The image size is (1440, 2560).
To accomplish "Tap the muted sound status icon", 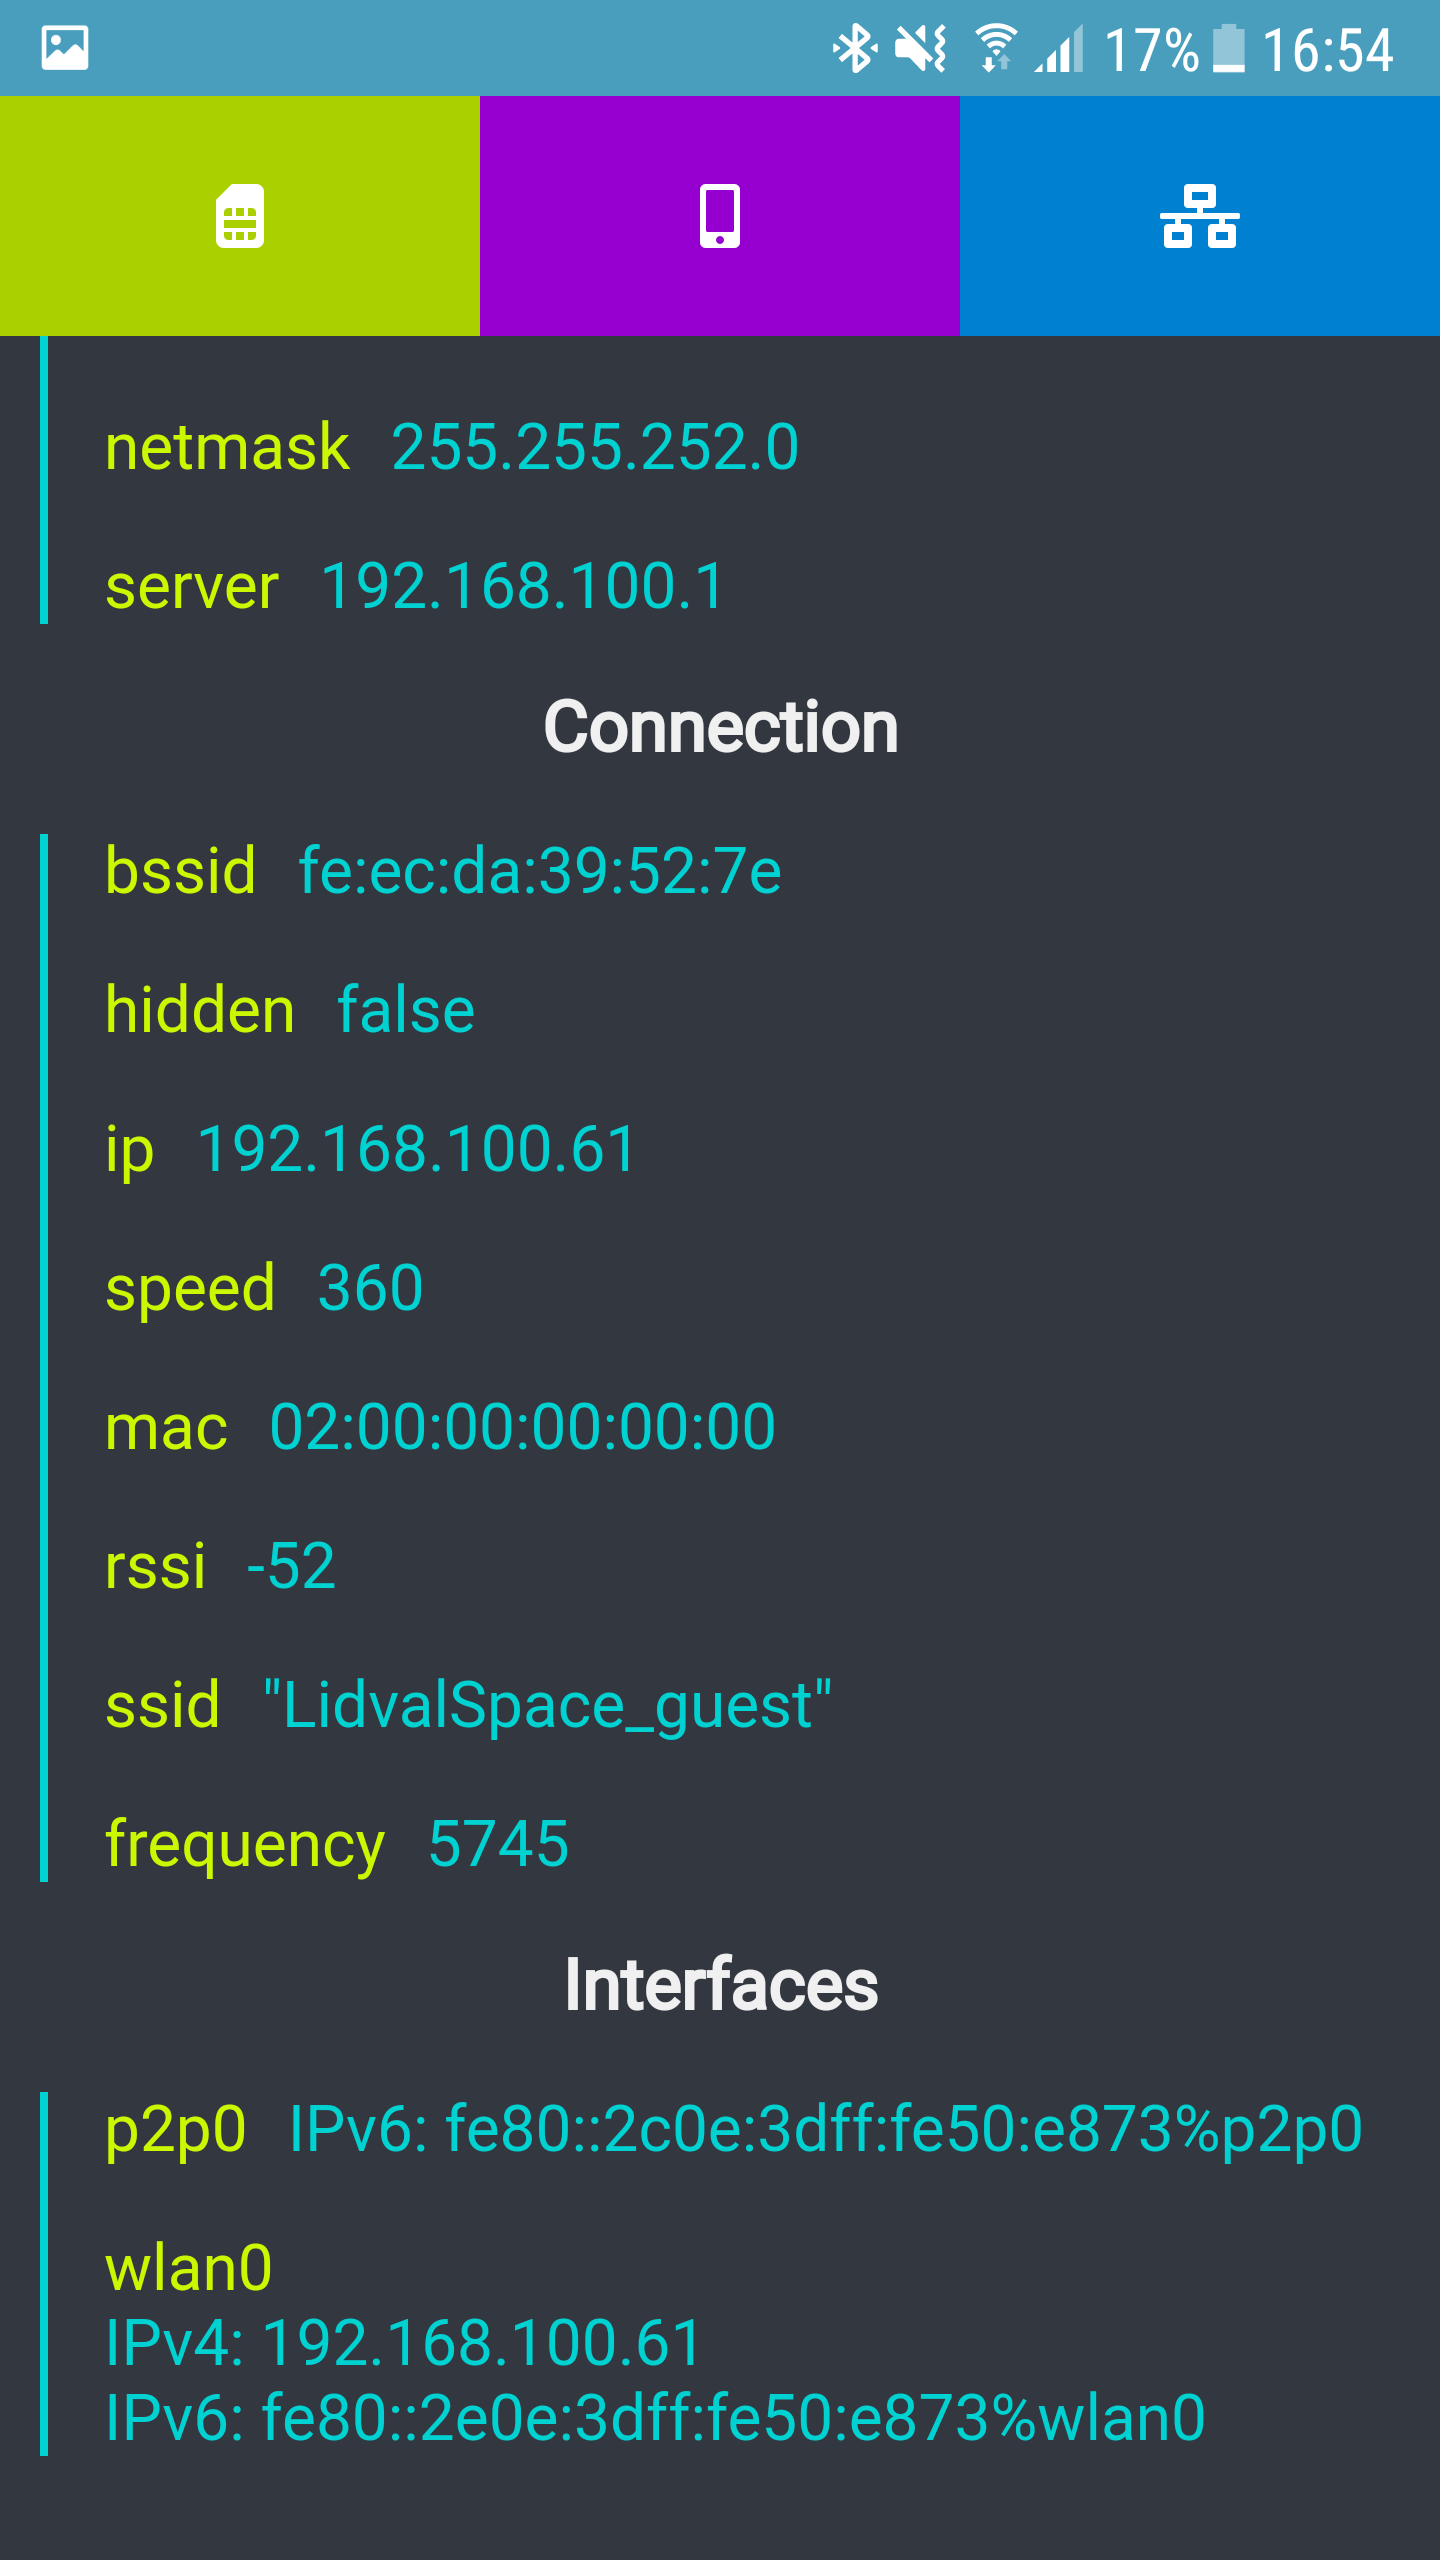I will [x=920, y=48].
